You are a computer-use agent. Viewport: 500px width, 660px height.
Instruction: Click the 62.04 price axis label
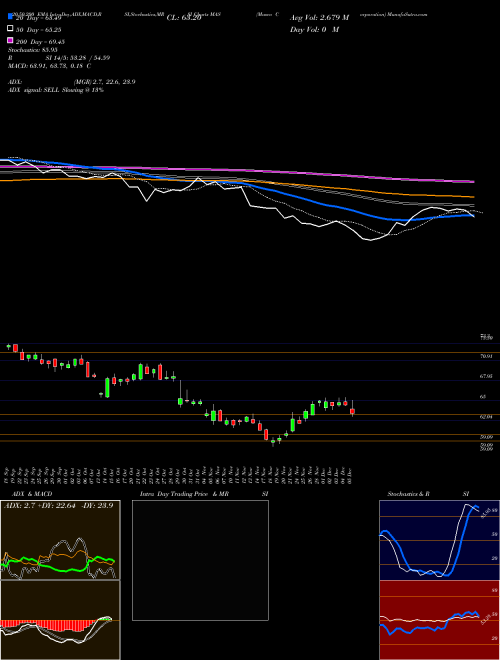tap(486, 416)
